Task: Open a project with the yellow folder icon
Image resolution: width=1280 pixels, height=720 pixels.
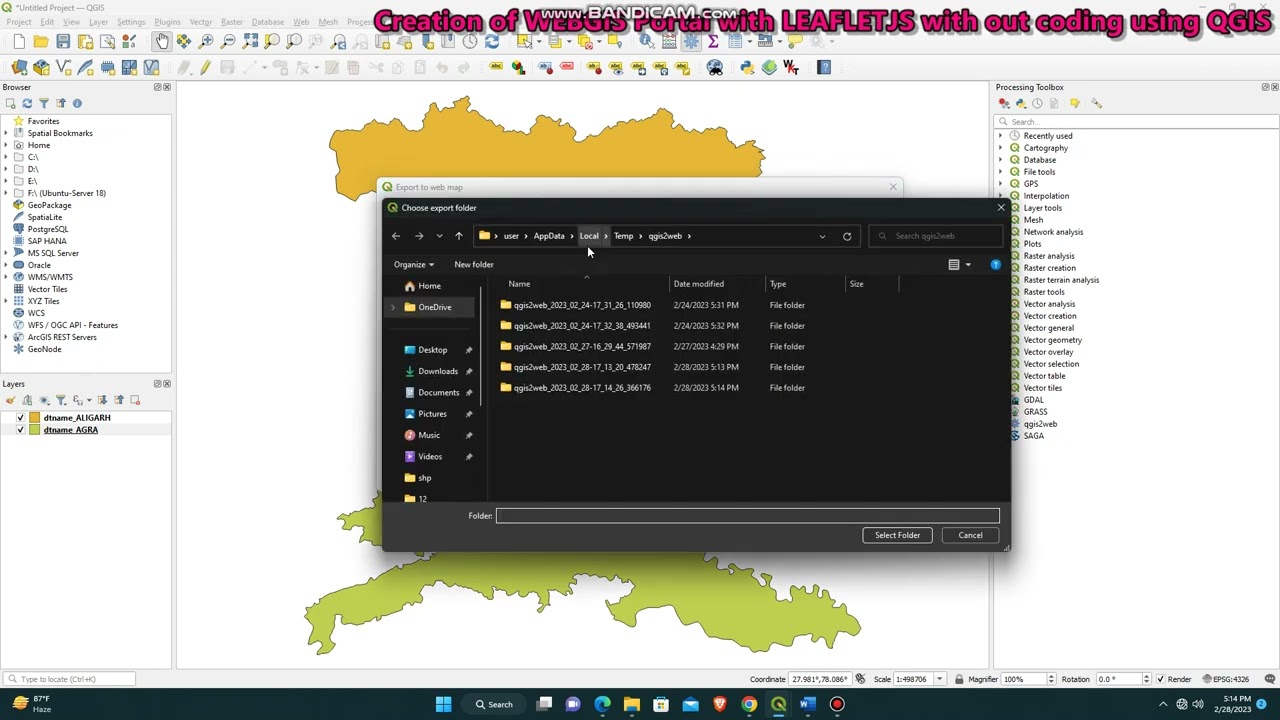Action: 41,41
